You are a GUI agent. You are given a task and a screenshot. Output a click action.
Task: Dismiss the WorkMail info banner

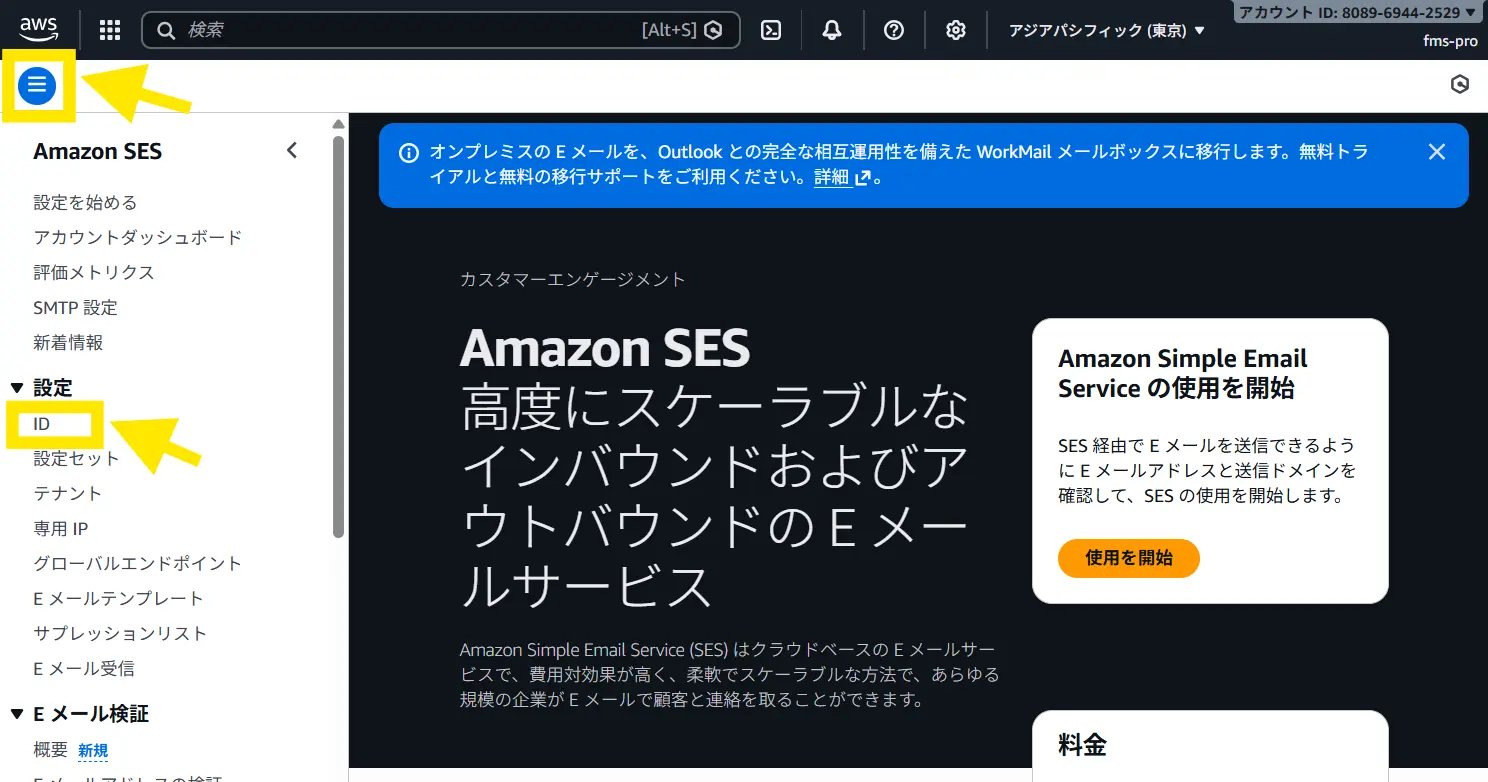click(x=1437, y=152)
